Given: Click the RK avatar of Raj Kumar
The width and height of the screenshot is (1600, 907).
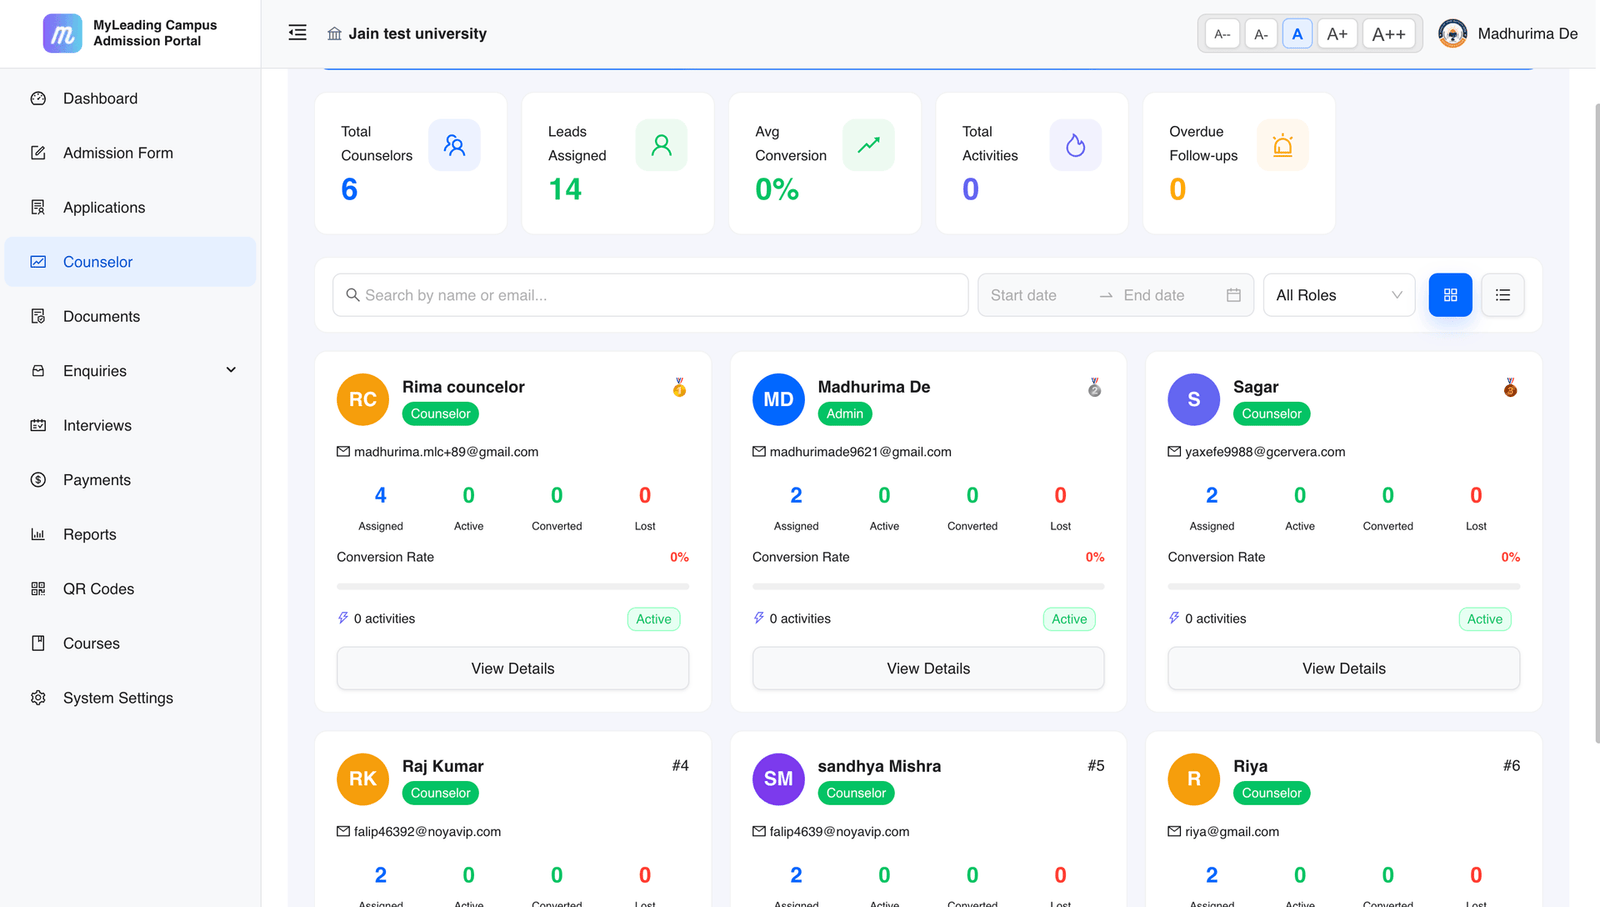Looking at the screenshot, I should (363, 779).
